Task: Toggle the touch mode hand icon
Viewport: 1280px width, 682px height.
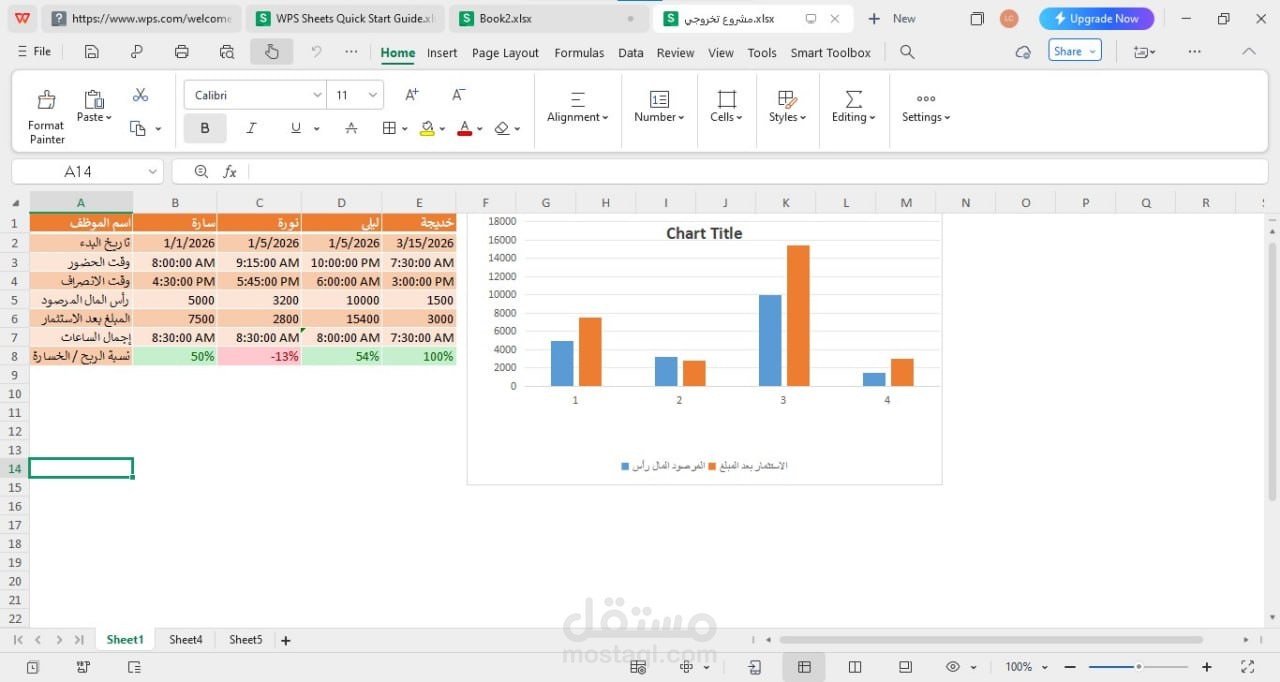Action: tap(272, 52)
